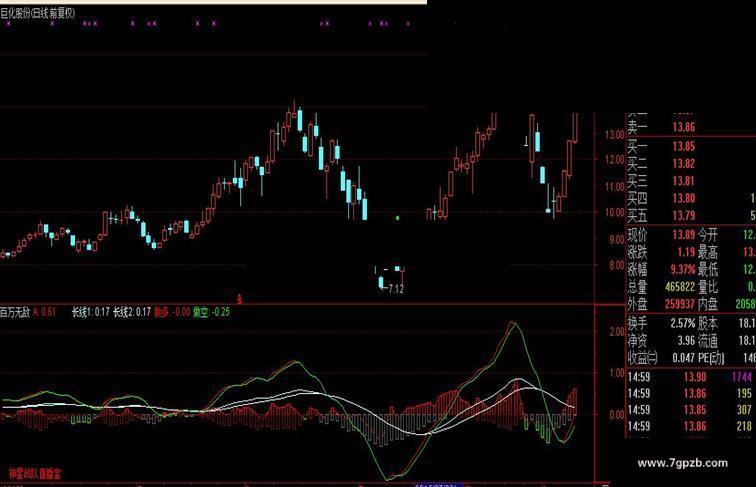Select the 14:59 tick at 13.90

691,377
